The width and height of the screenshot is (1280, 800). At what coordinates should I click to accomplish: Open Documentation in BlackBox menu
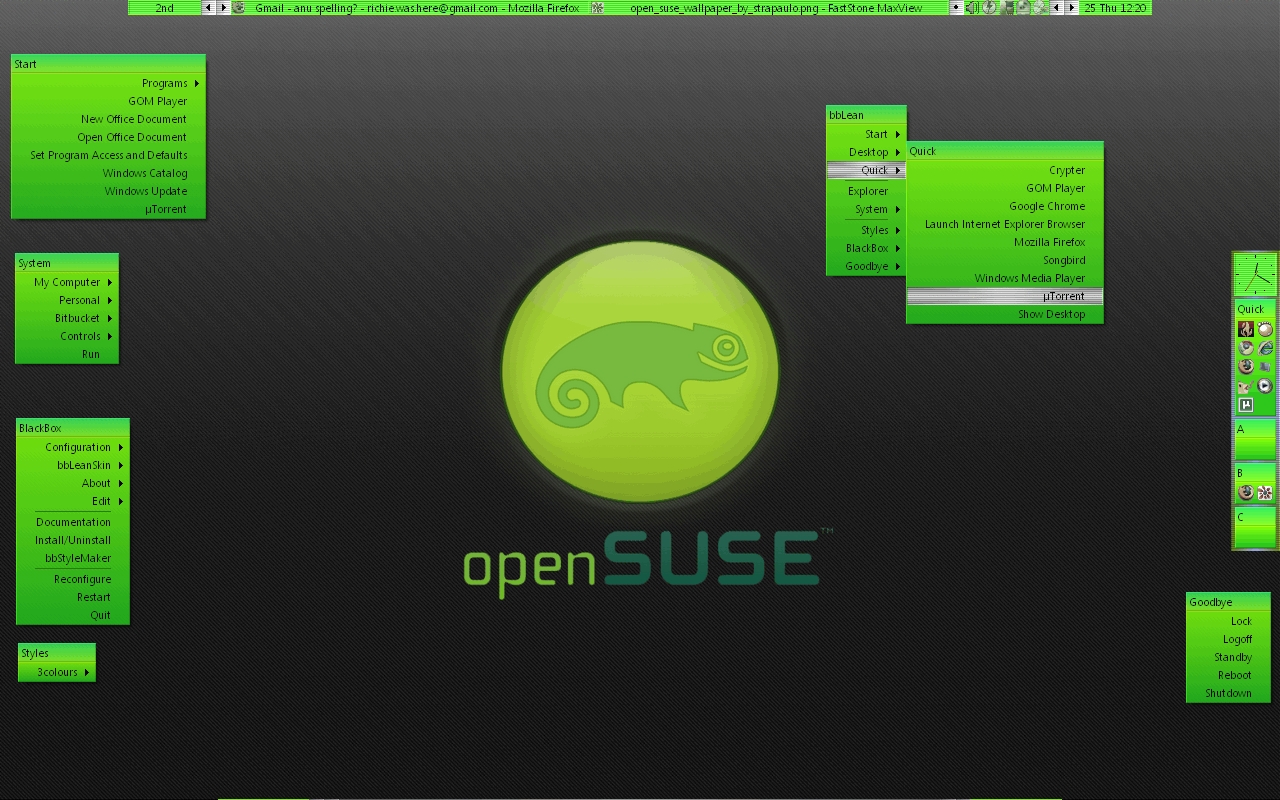click(x=73, y=522)
